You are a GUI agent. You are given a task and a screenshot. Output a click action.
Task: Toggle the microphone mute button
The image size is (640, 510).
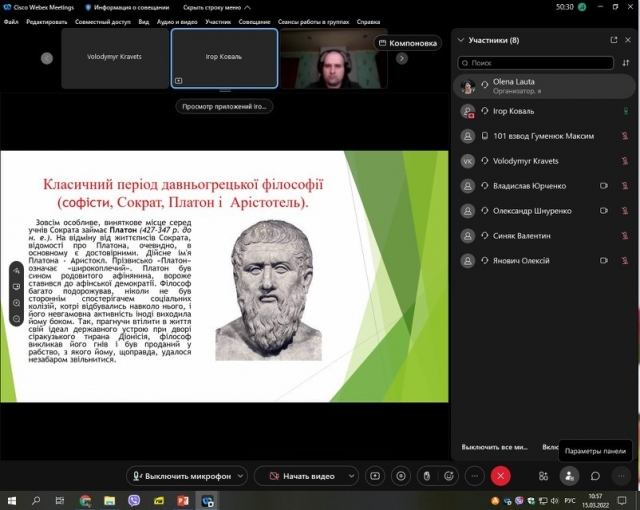182,476
